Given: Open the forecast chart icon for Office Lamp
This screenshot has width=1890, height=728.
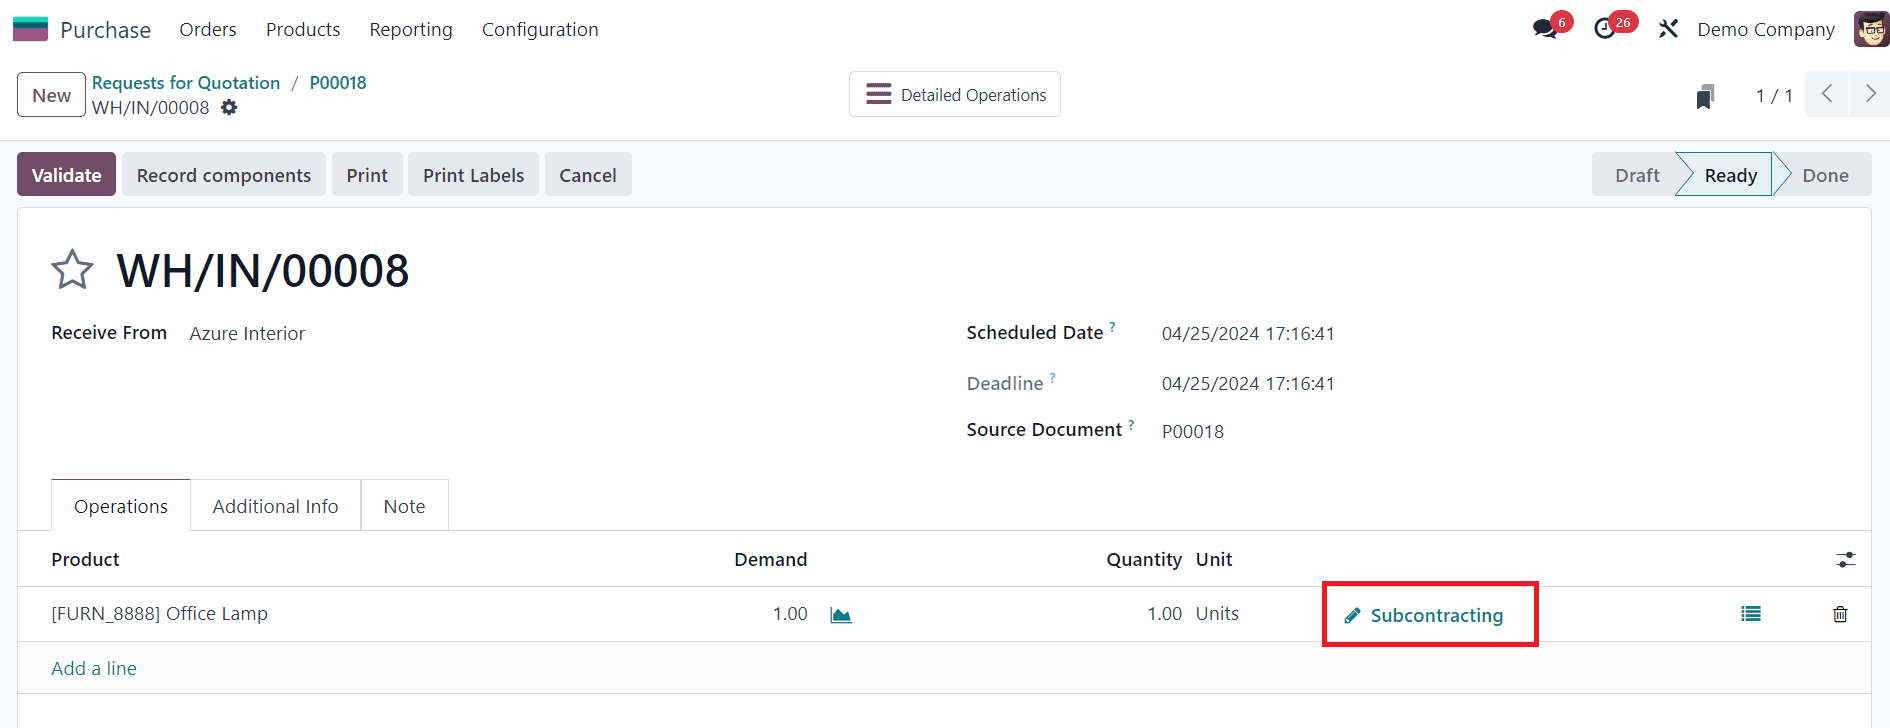Looking at the screenshot, I should click(x=841, y=615).
